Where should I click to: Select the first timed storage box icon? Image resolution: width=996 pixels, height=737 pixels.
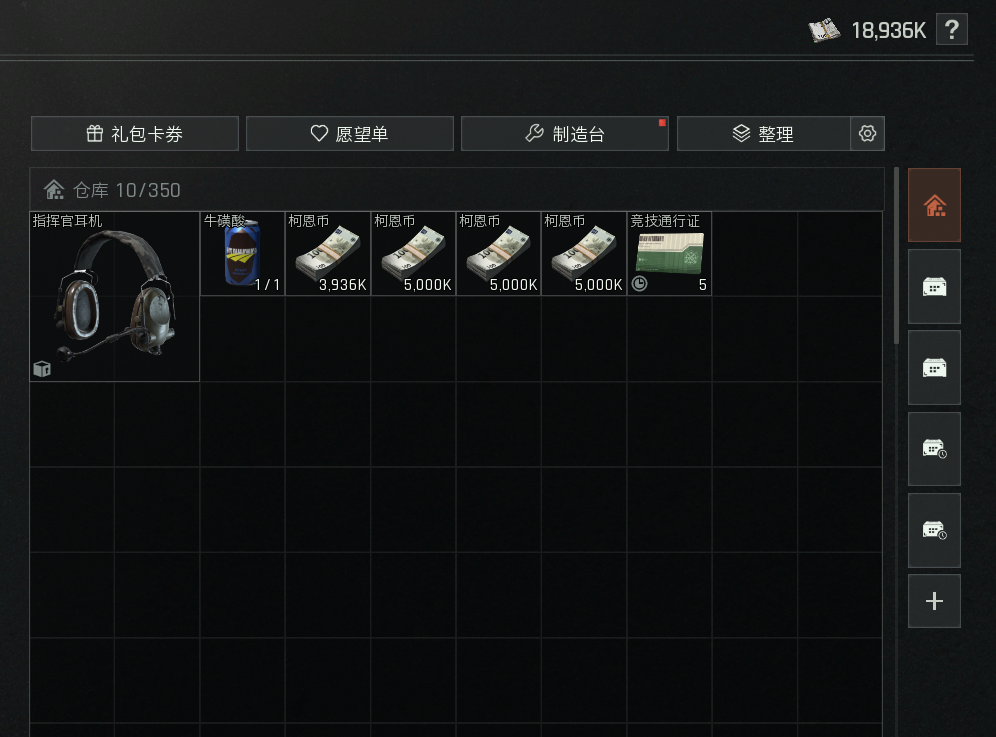(x=934, y=449)
